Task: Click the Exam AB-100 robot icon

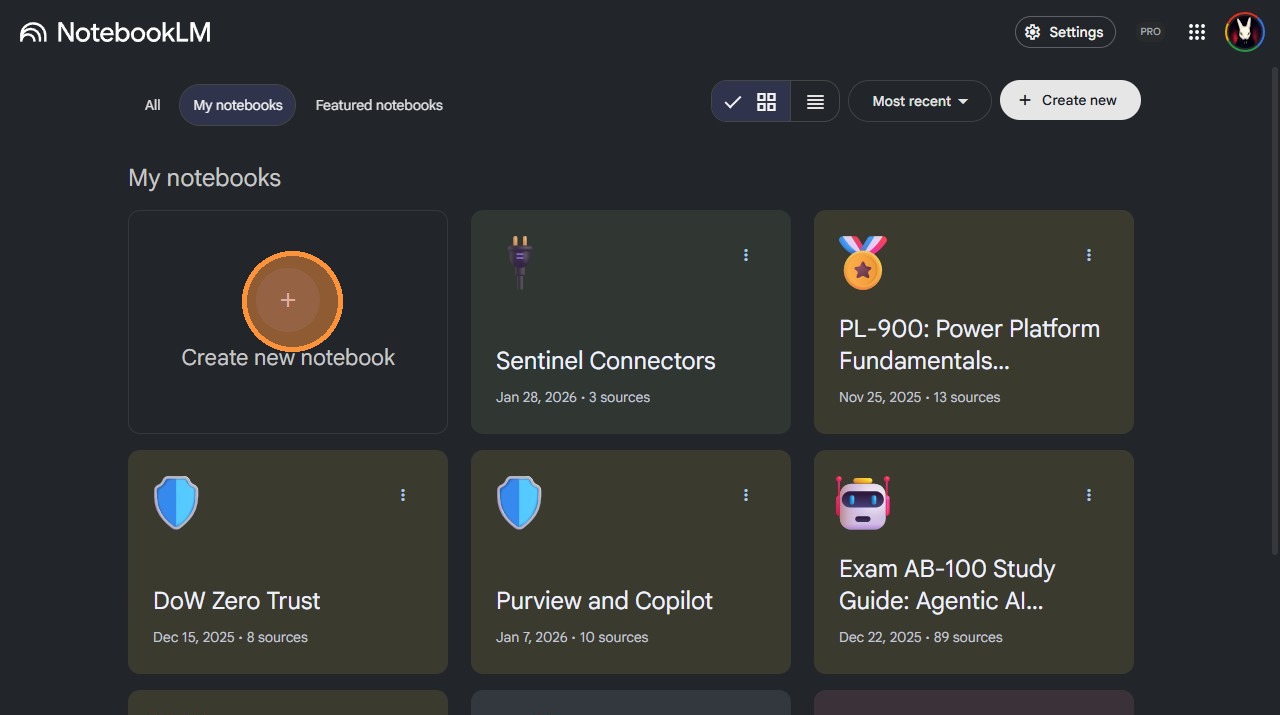Action: click(x=862, y=502)
